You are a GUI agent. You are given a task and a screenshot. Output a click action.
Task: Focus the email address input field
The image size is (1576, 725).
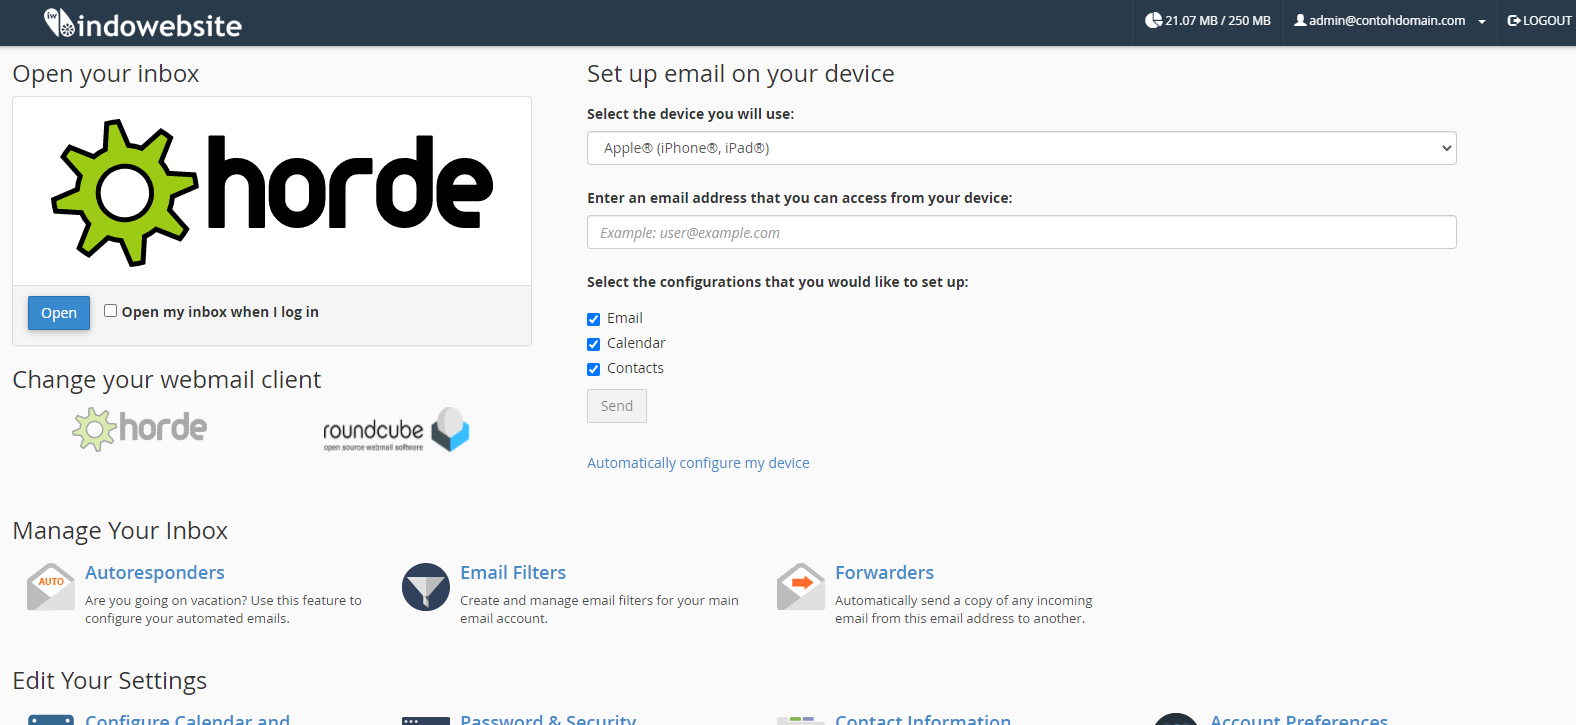pos(1021,232)
